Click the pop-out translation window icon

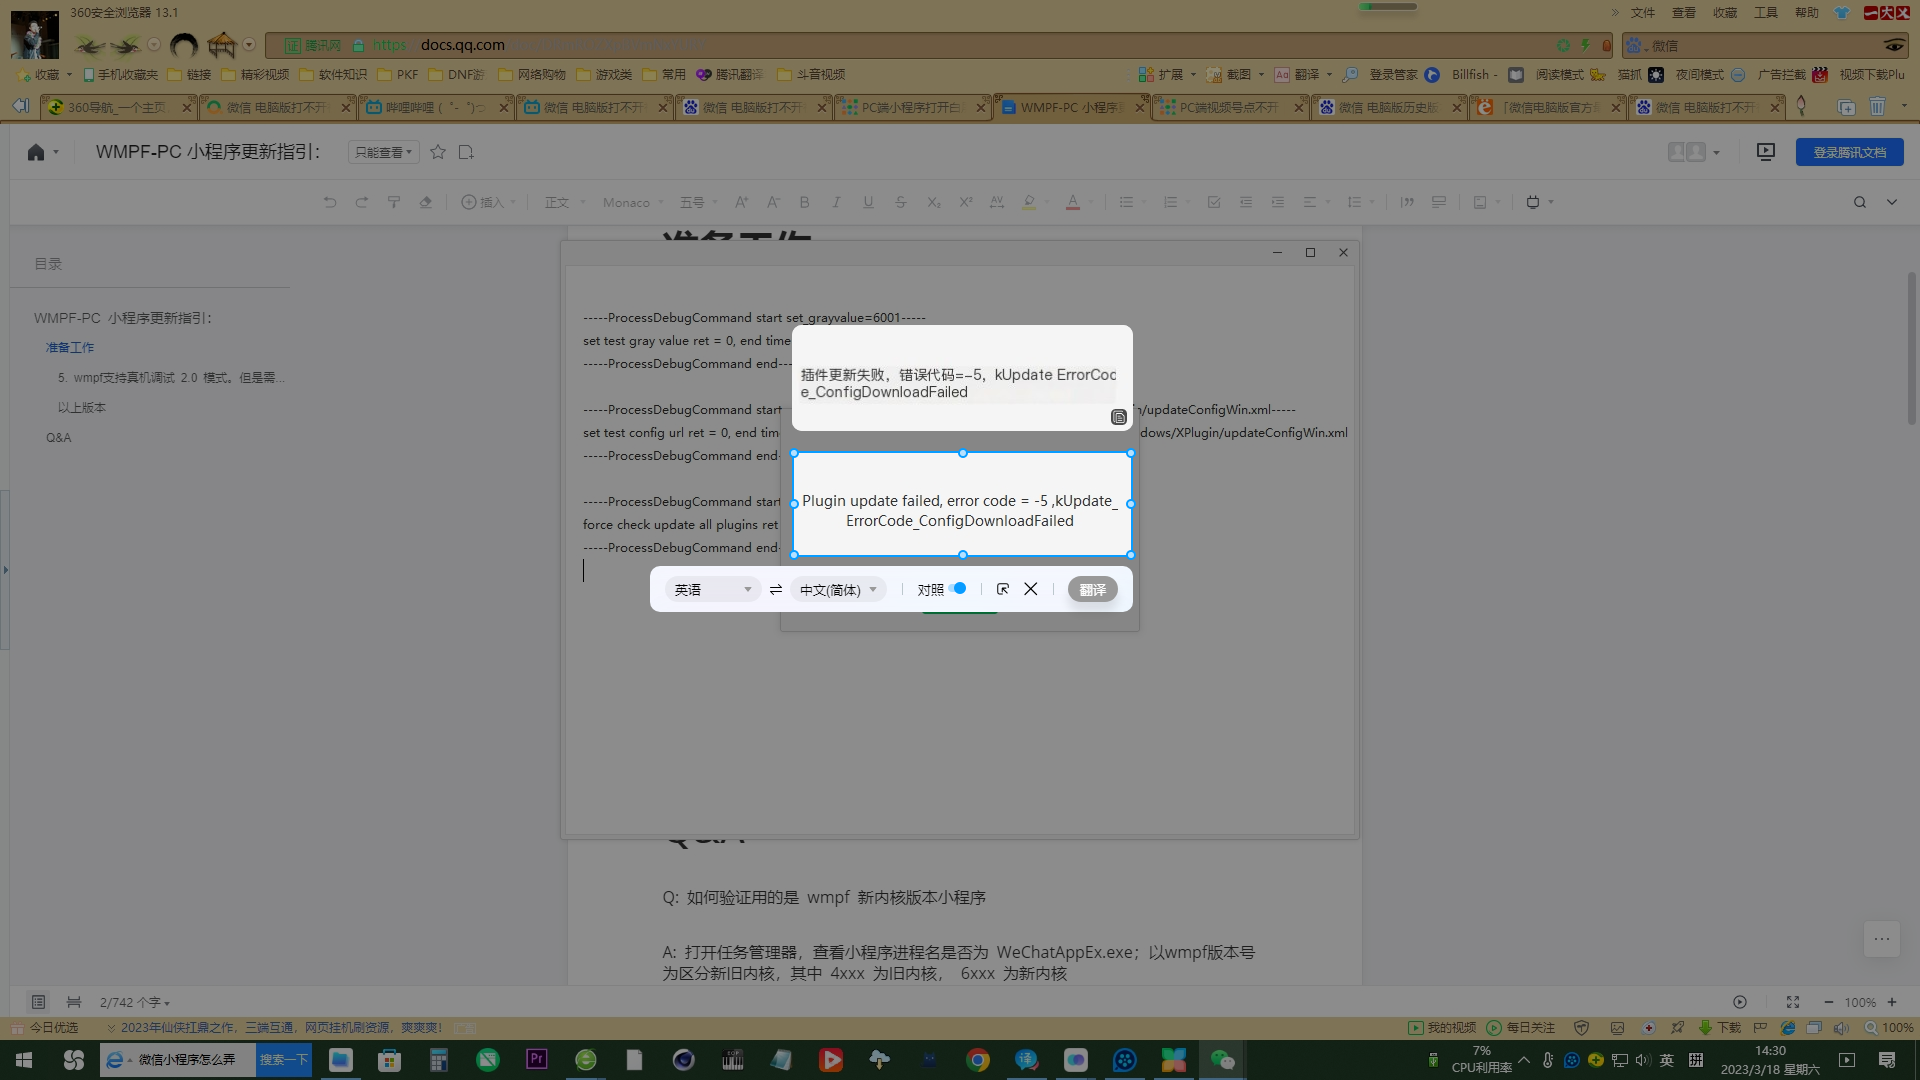point(1003,590)
